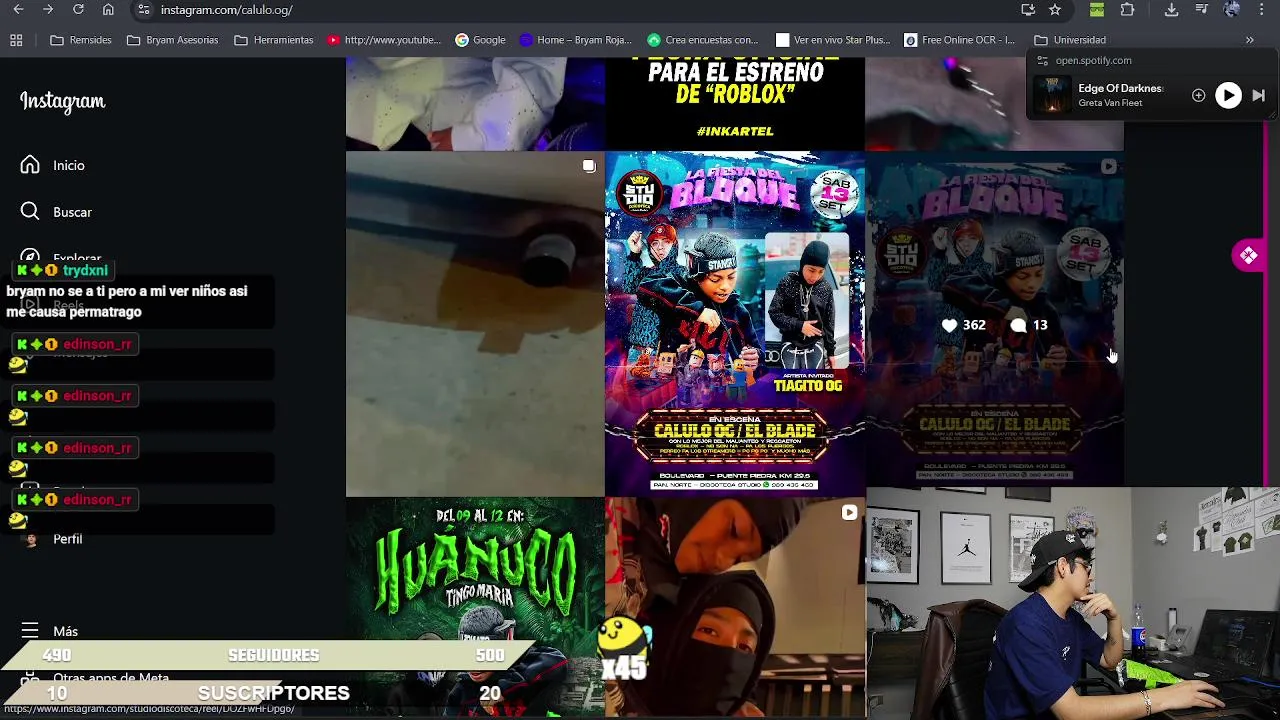Viewport: 1280px width, 720px height.
Task: Click the browser forward arrow
Action: tap(48, 10)
